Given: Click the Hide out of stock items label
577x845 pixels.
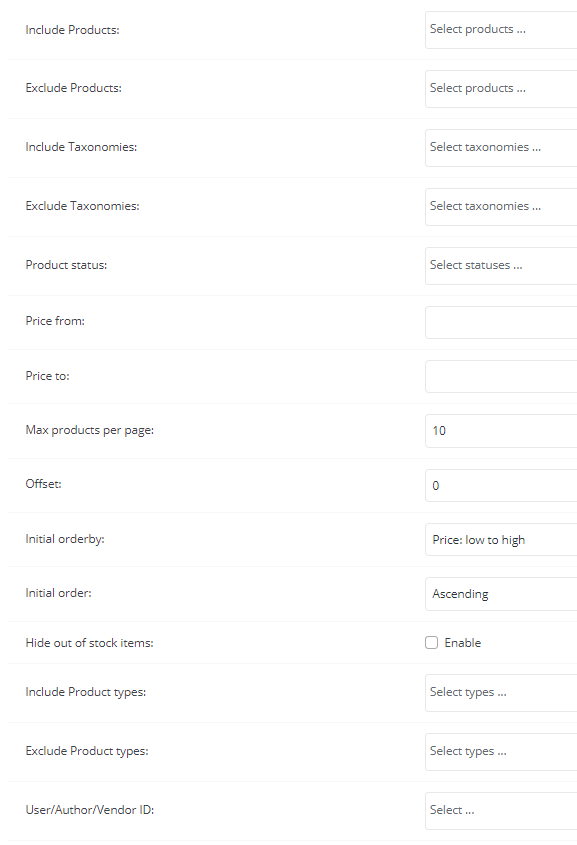Looking at the screenshot, I should point(89,643).
